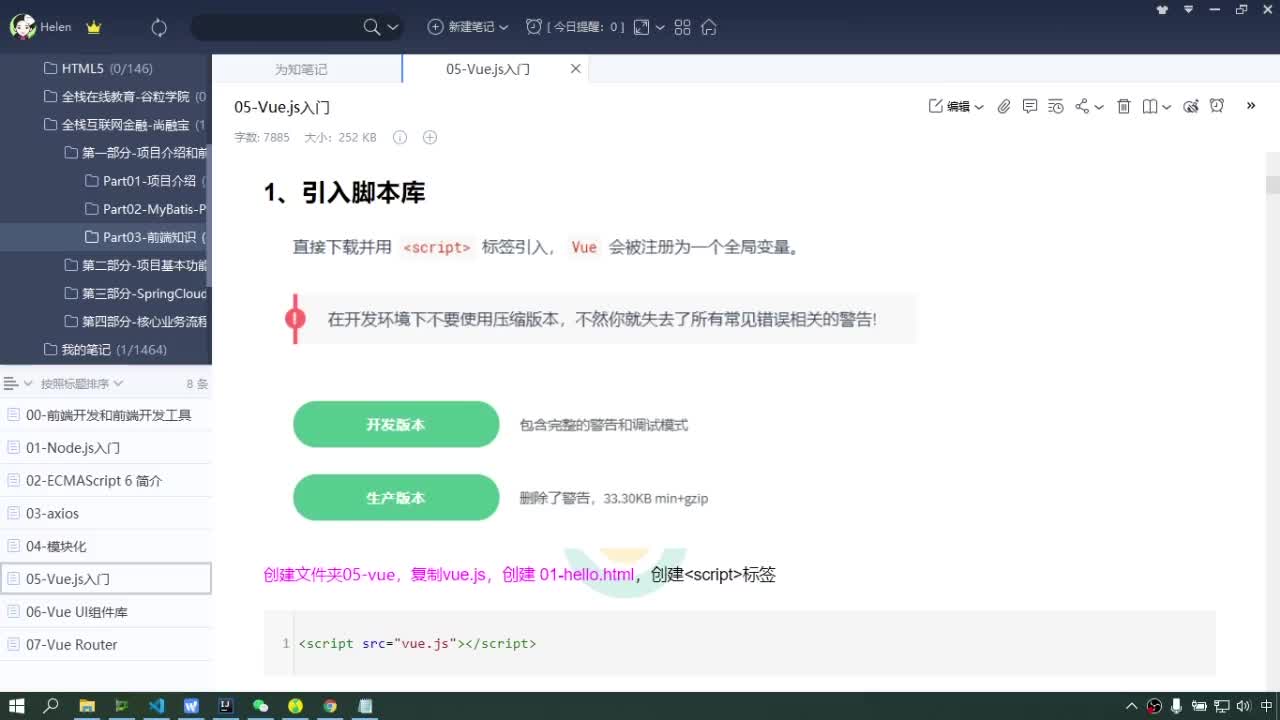
Task: Click the window layout icon in top toolbar
Action: (642, 27)
